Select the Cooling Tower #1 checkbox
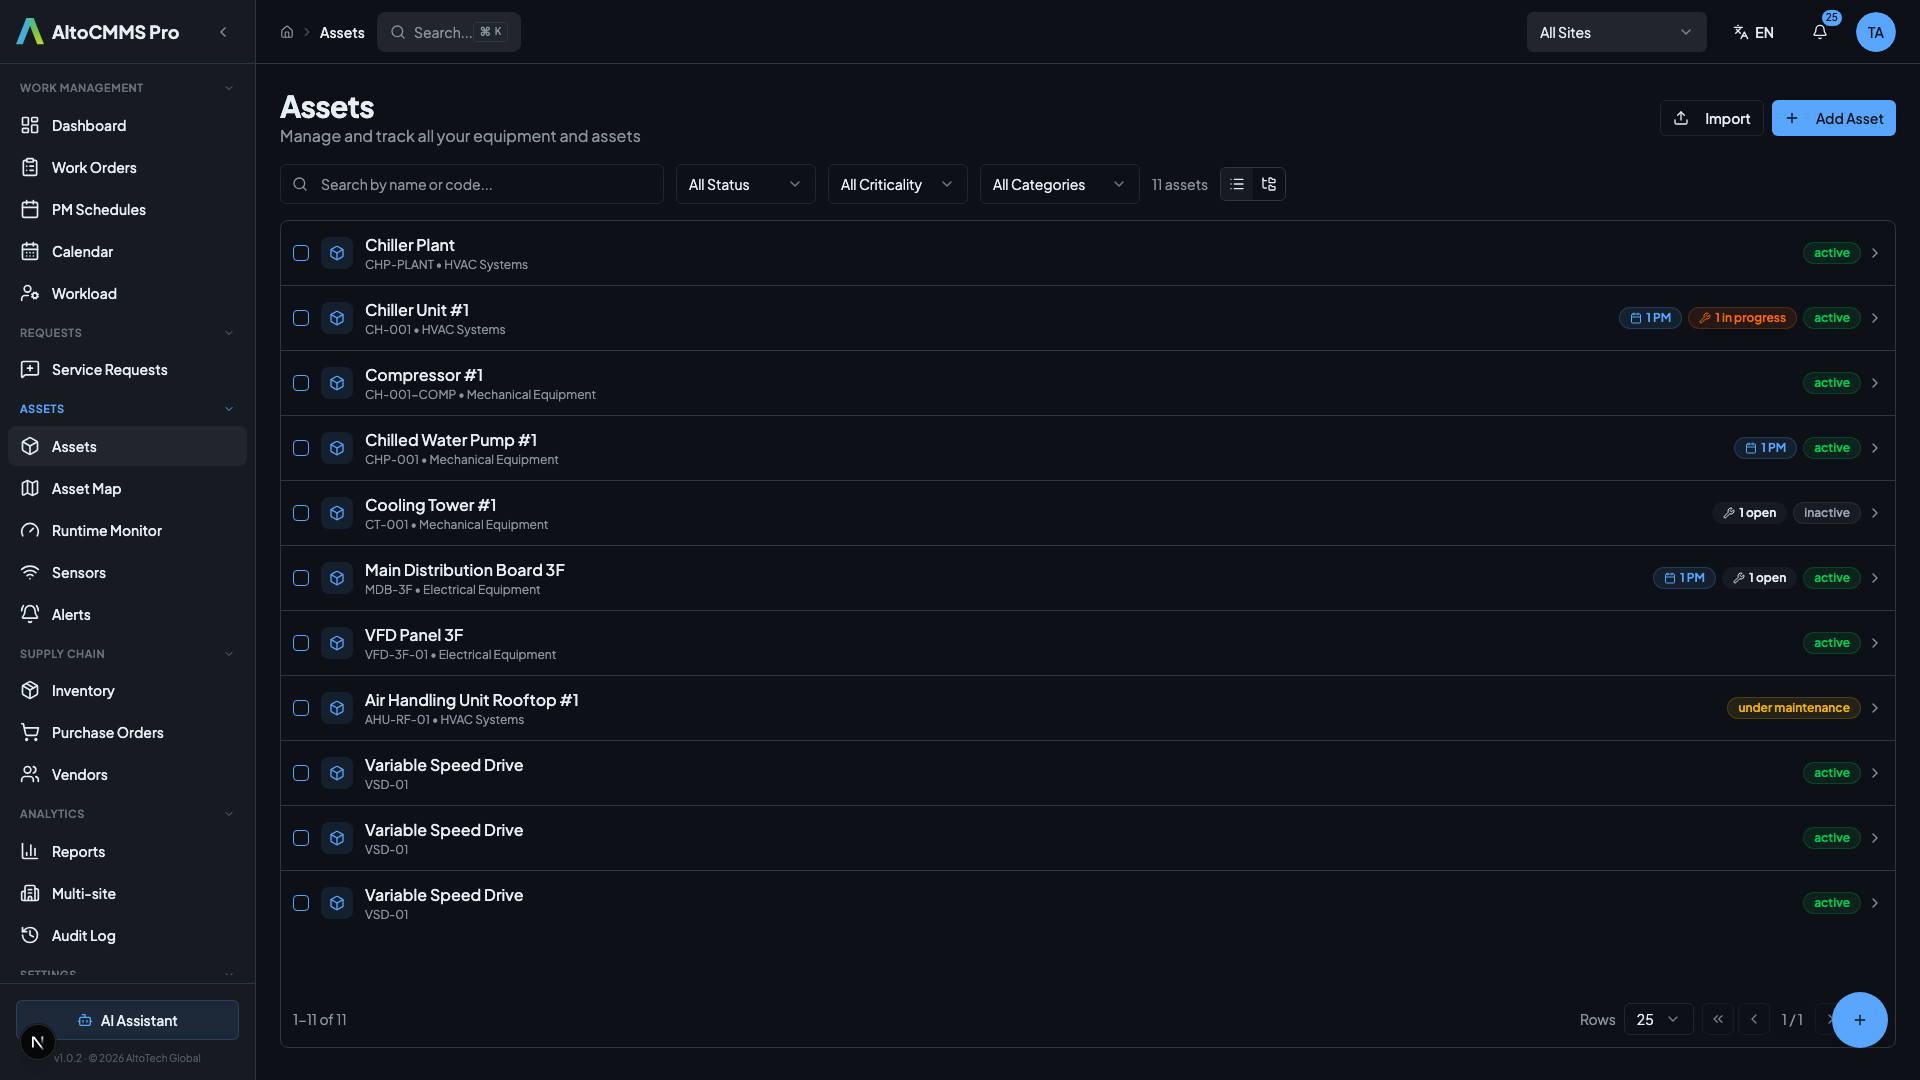 (300, 513)
